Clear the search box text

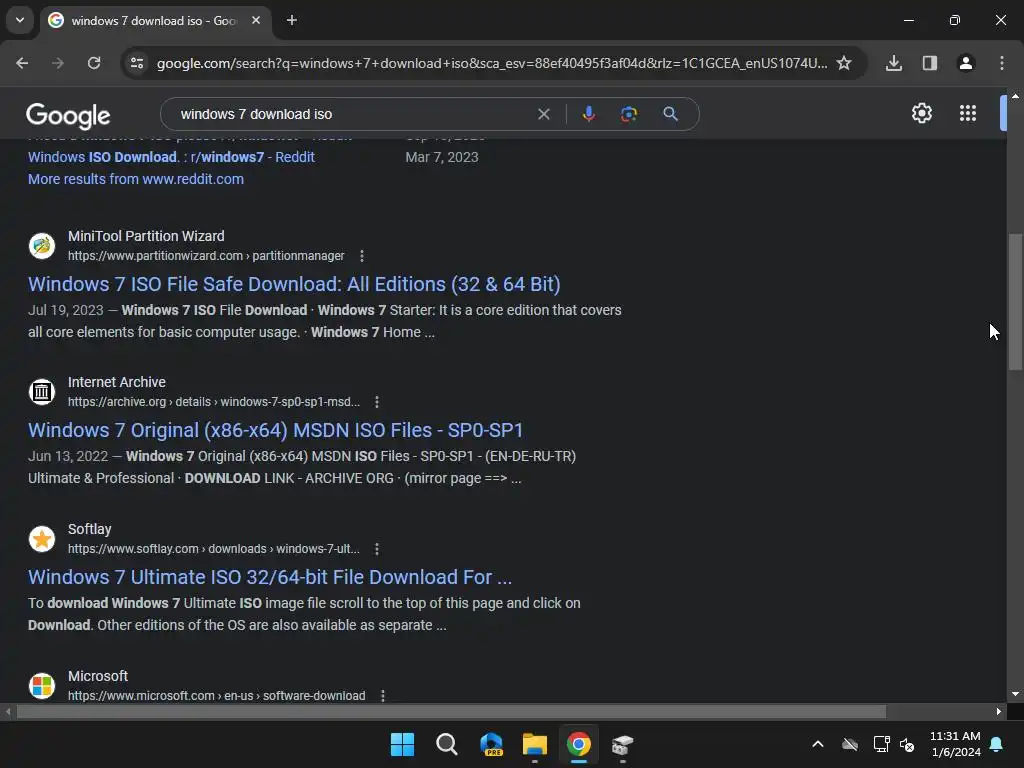[543, 114]
